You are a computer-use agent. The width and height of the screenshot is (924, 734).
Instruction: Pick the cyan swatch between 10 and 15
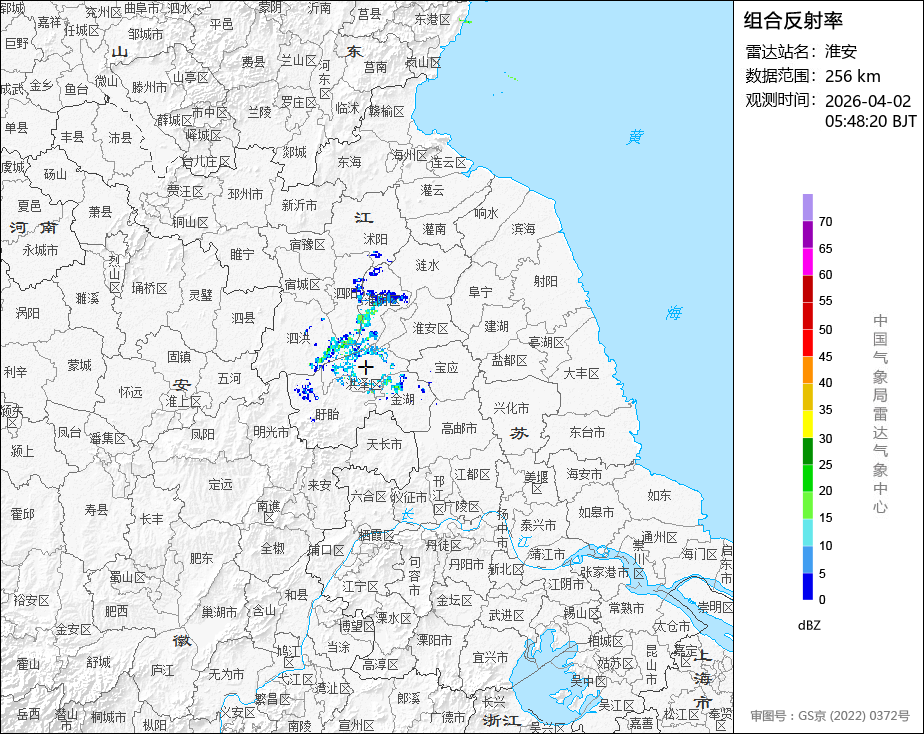(x=807, y=532)
